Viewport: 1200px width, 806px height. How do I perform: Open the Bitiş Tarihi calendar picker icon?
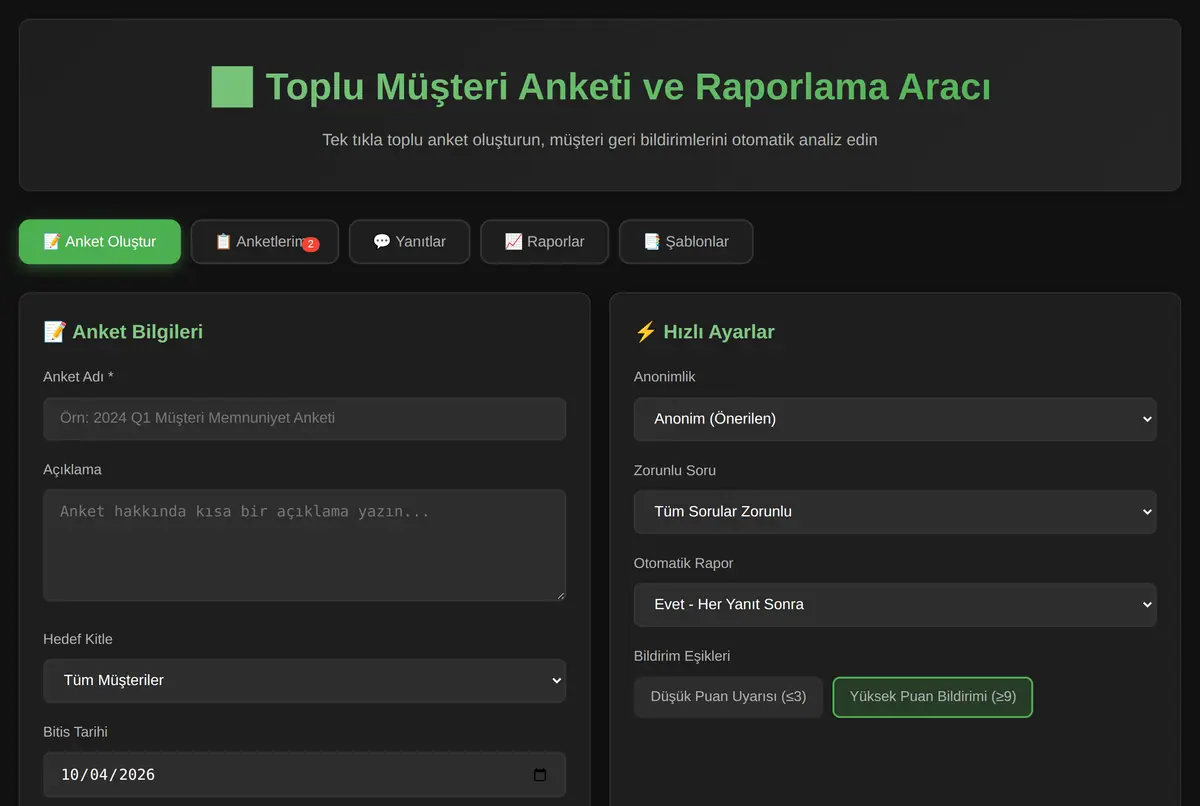click(x=540, y=774)
